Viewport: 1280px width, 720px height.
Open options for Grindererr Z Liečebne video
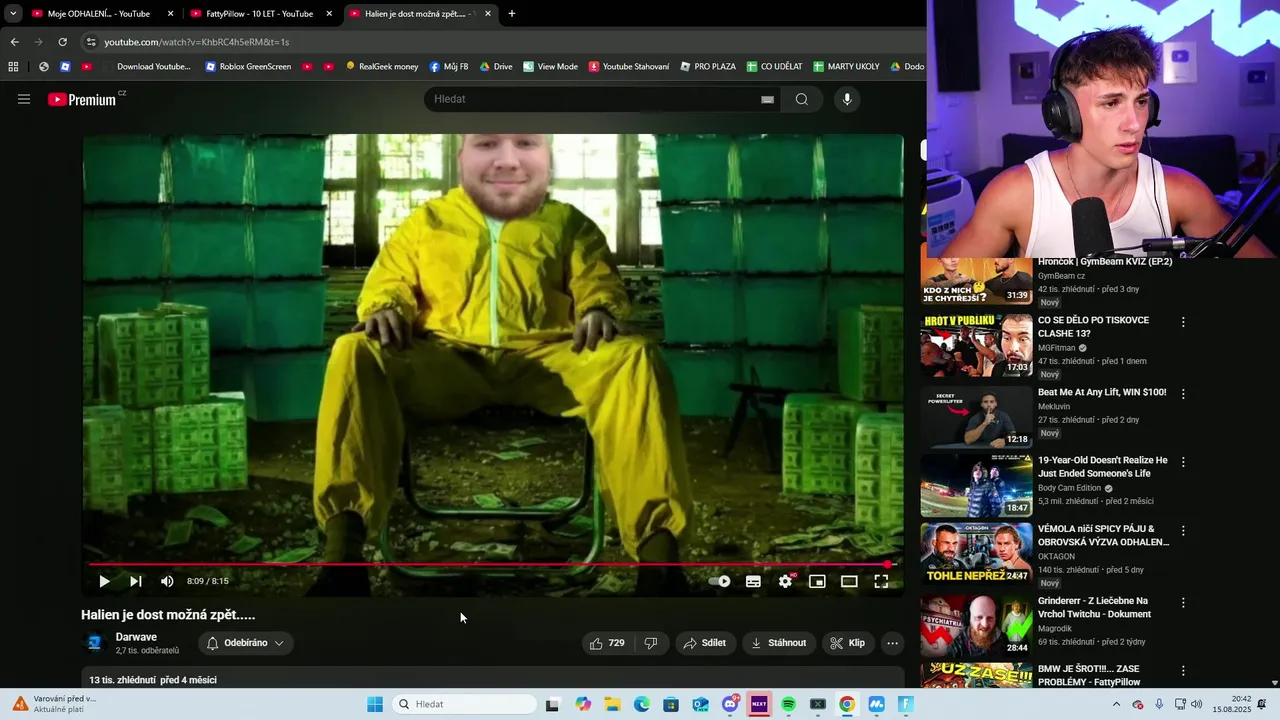click(1183, 602)
